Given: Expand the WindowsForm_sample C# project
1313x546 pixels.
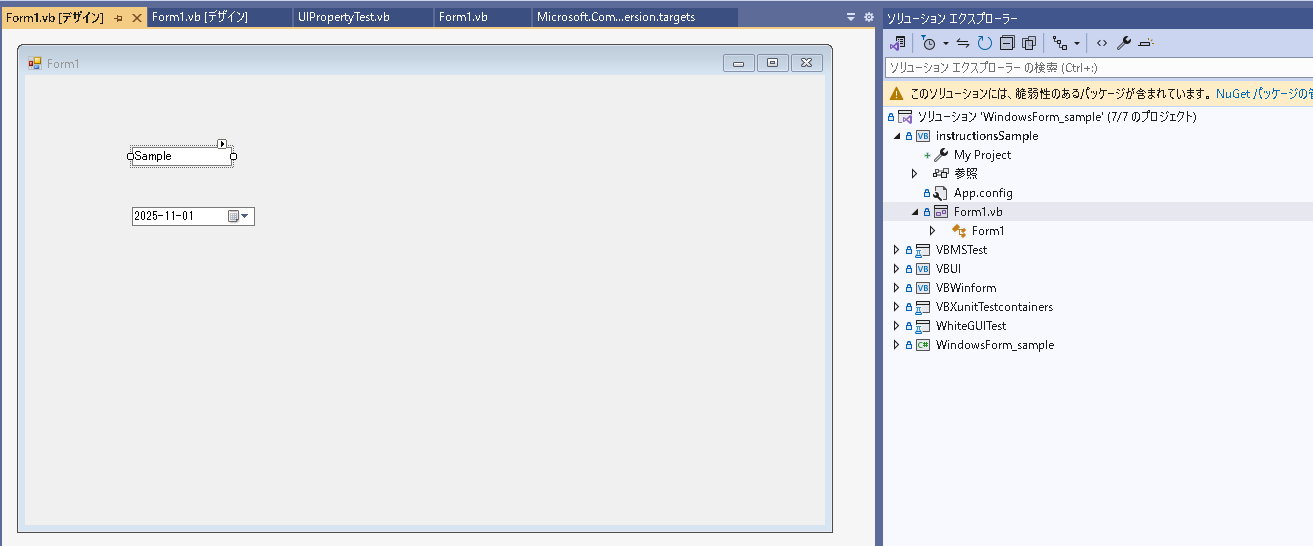Looking at the screenshot, I should pyautogui.click(x=896, y=345).
